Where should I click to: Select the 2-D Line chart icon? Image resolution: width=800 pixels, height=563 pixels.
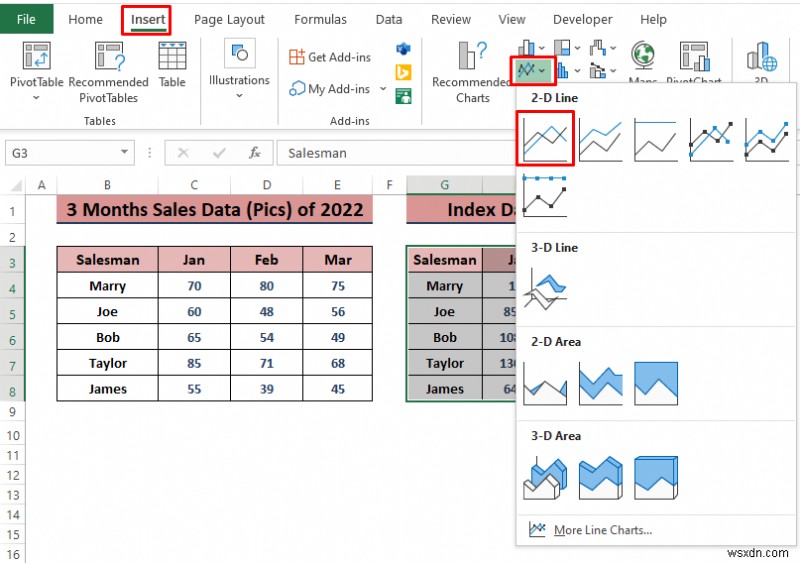[x=545, y=139]
